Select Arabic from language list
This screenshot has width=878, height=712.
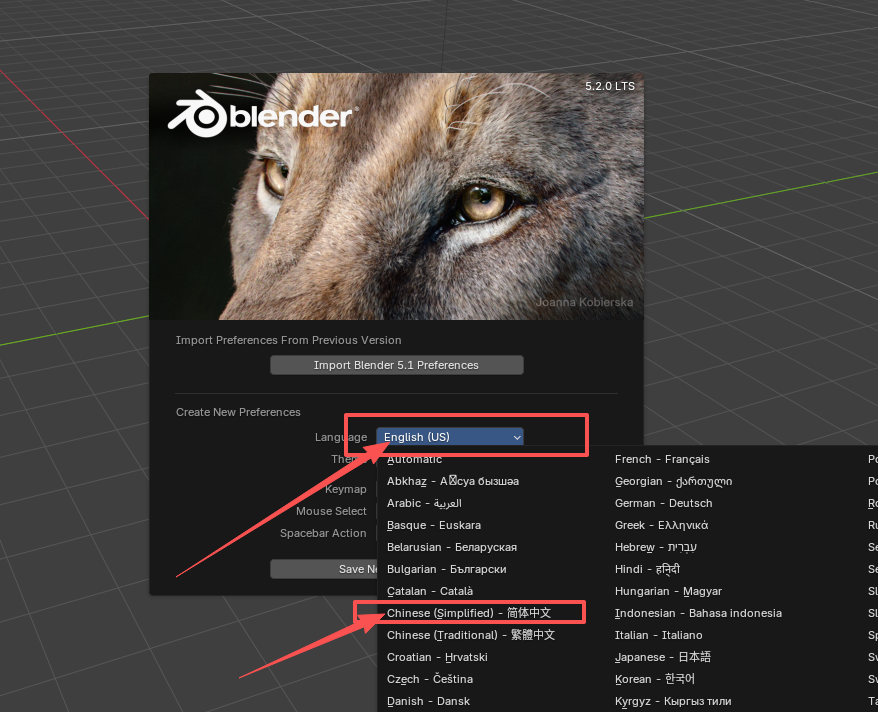[424, 503]
